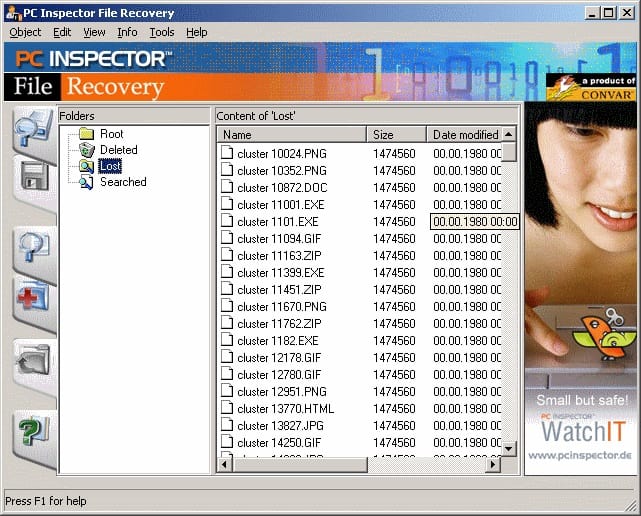The image size is (641, 516).
Task: Maximize the PC Inspector window
Action: (x=609, y=13)
